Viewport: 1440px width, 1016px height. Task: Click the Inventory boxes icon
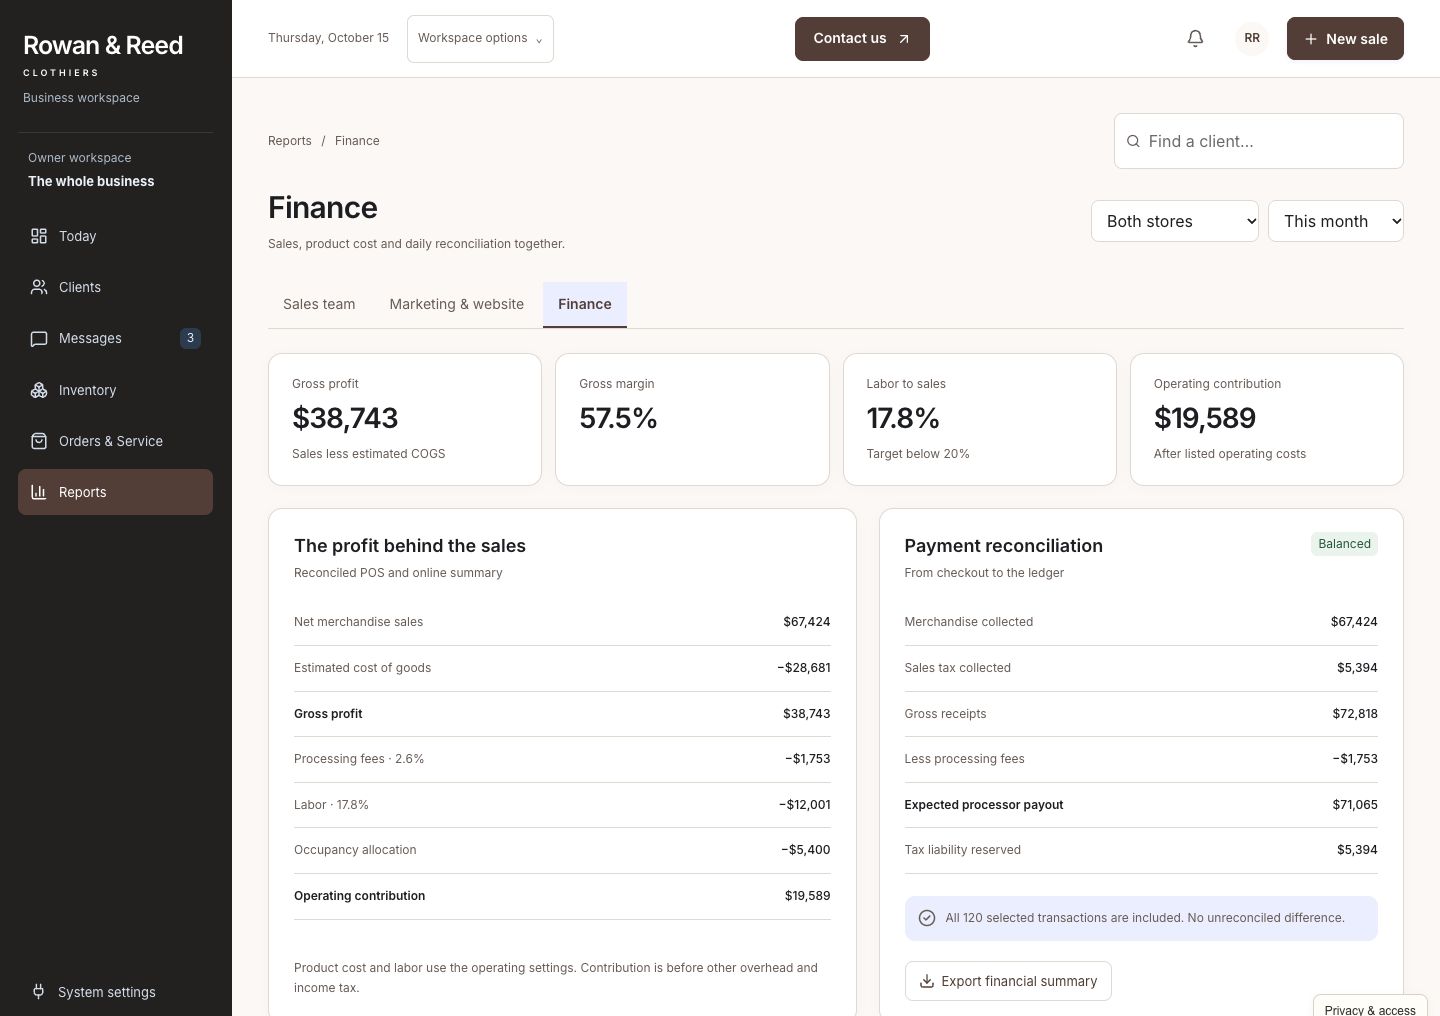[39, 390]
